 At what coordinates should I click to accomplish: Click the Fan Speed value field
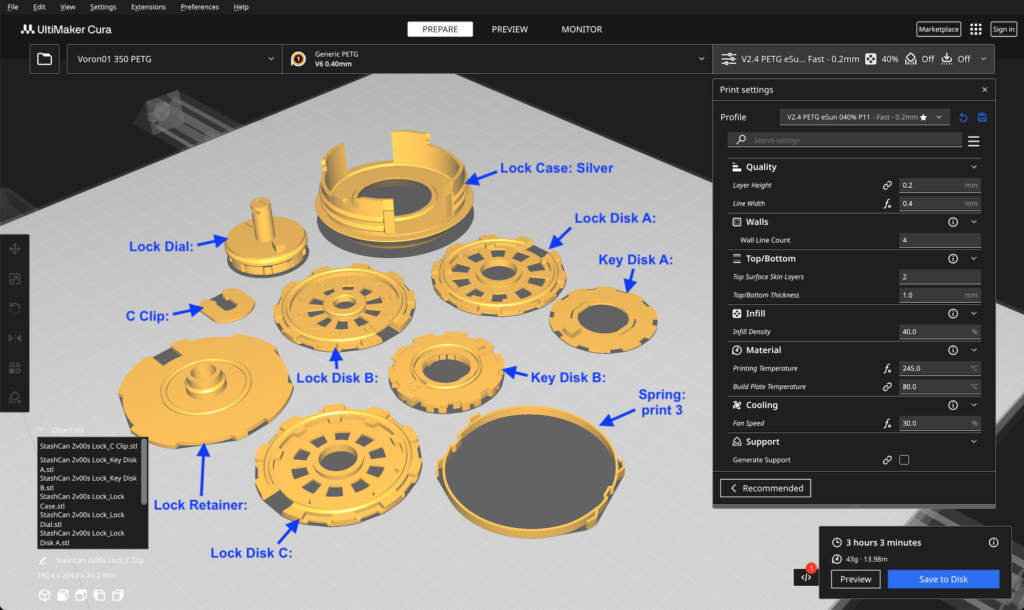940,423
